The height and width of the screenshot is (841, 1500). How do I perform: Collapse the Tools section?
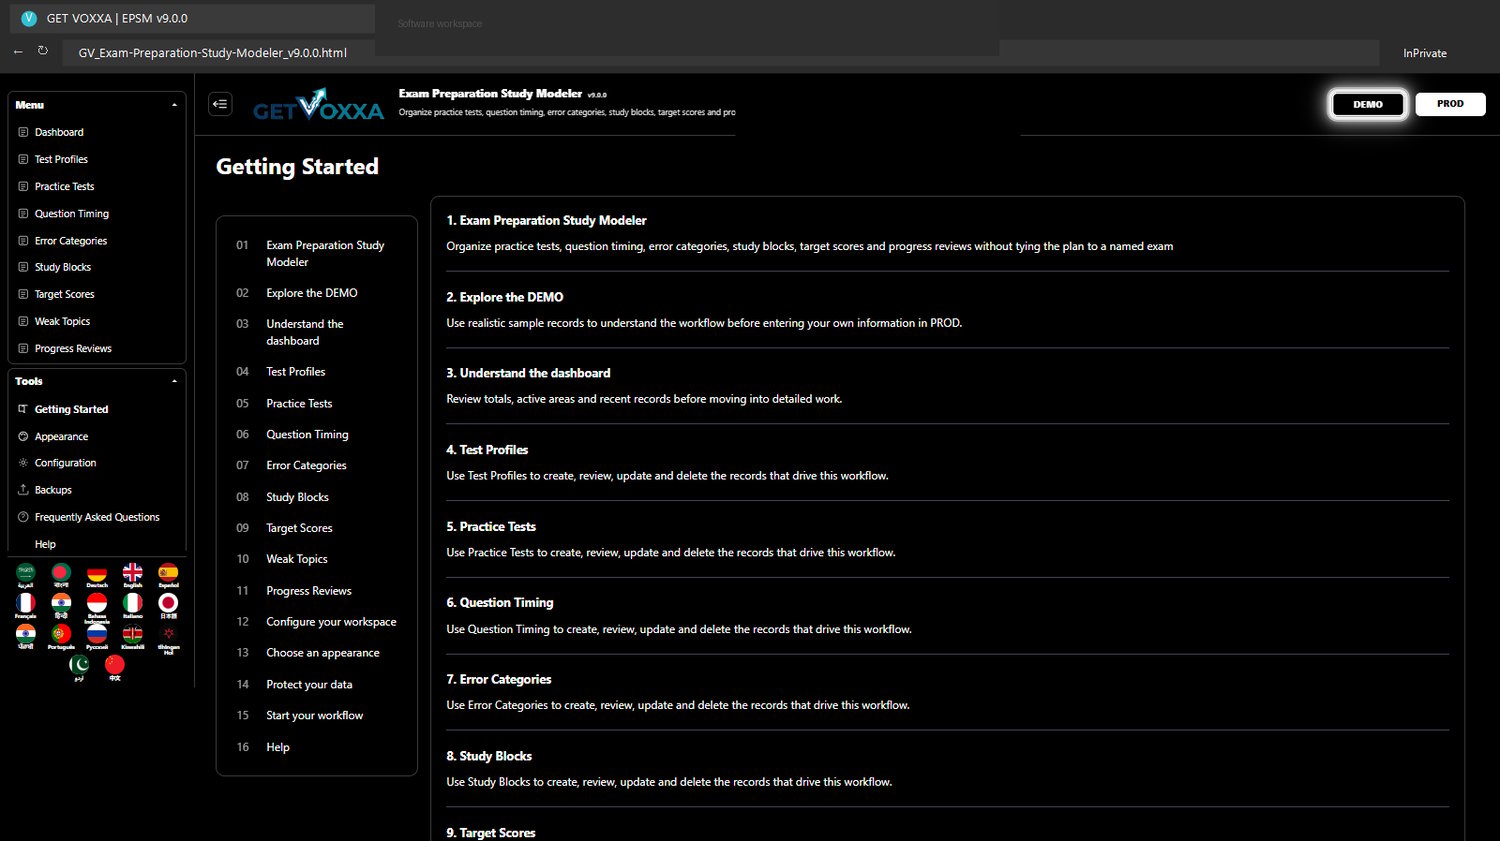click(x=174, y=381)
